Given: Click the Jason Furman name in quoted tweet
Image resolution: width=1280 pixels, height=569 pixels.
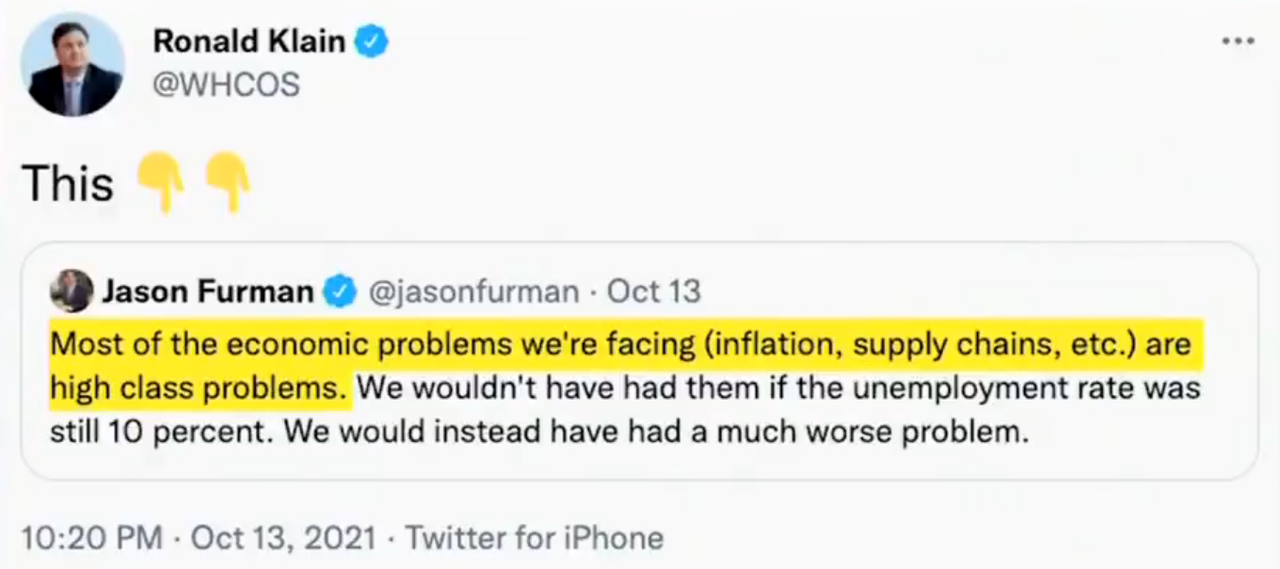Looking at the screenshot, I should tap(208, 292).
